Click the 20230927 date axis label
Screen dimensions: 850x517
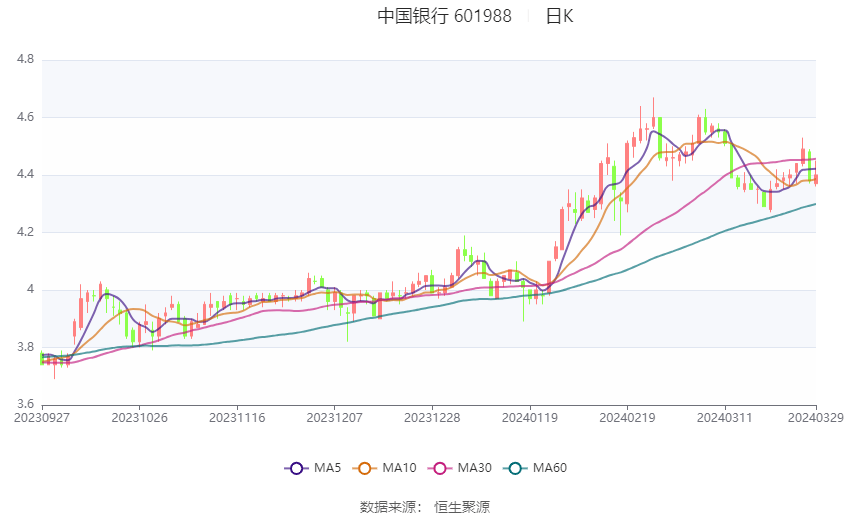pyautogui.click(x=42, y=418)
